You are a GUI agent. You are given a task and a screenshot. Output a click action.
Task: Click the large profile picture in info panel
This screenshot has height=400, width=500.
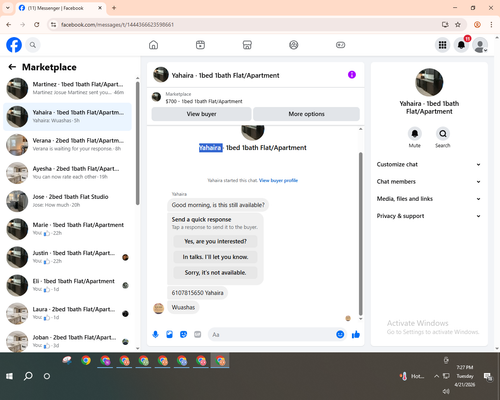429,82
